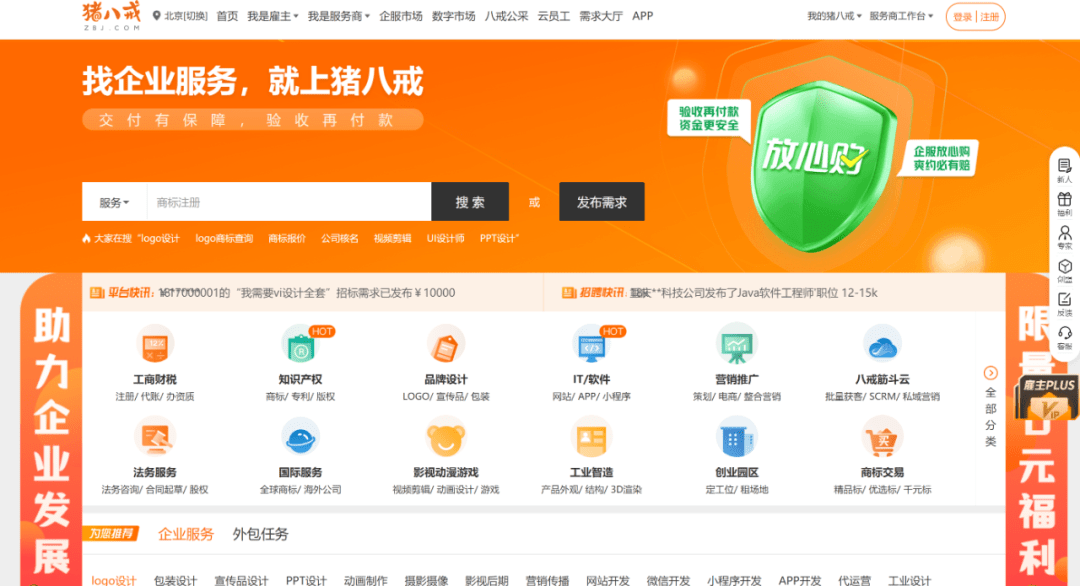The image size is (1080, 586).
Task: Select the 营销推广 category icon
Action: pyautogui.click(x=736, y=345)
